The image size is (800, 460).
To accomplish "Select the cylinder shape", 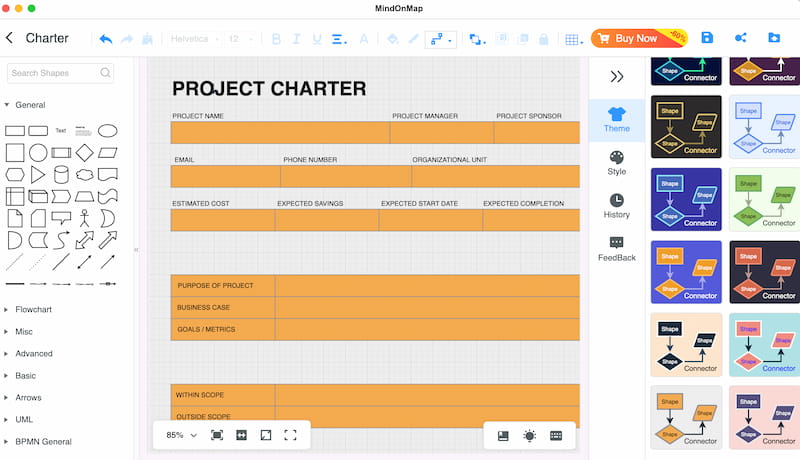I will pyautogui.click(x=61, y=174).
